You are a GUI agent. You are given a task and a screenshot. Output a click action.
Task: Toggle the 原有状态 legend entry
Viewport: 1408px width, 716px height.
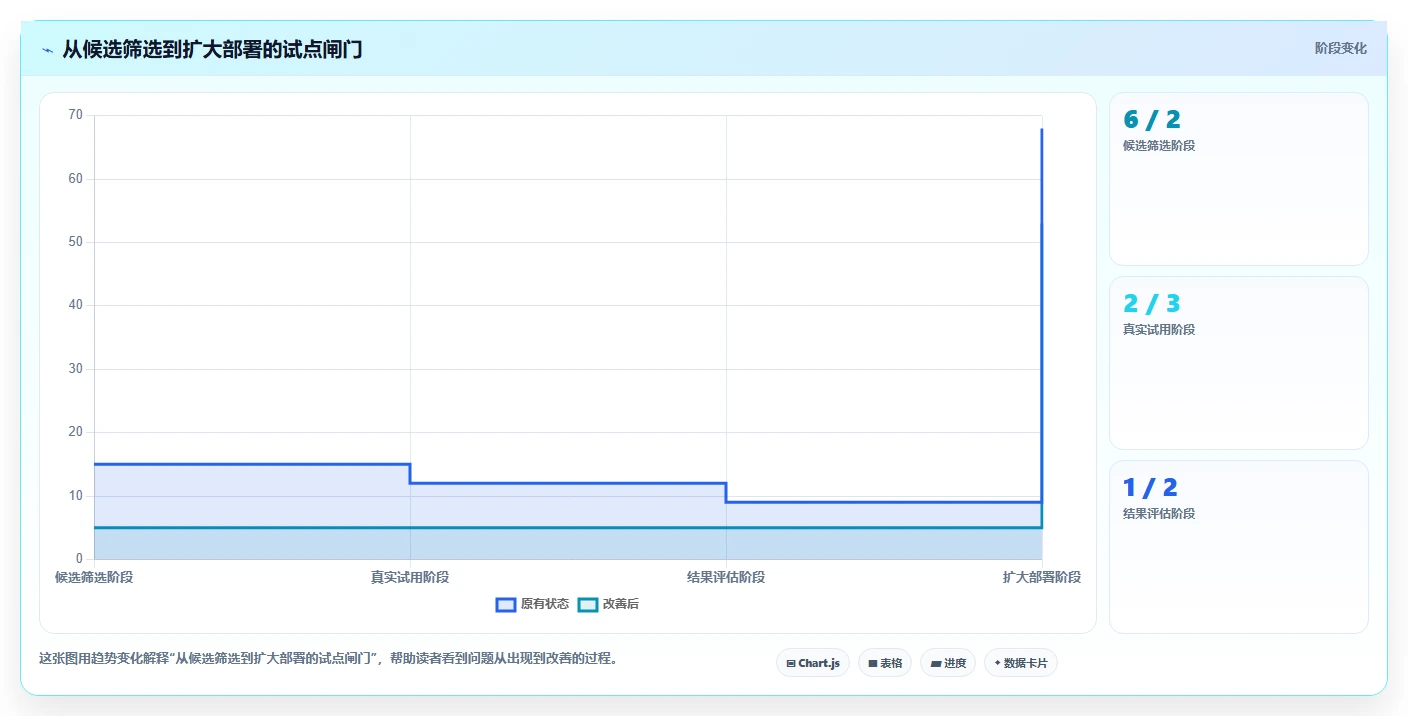pos(533,604)
